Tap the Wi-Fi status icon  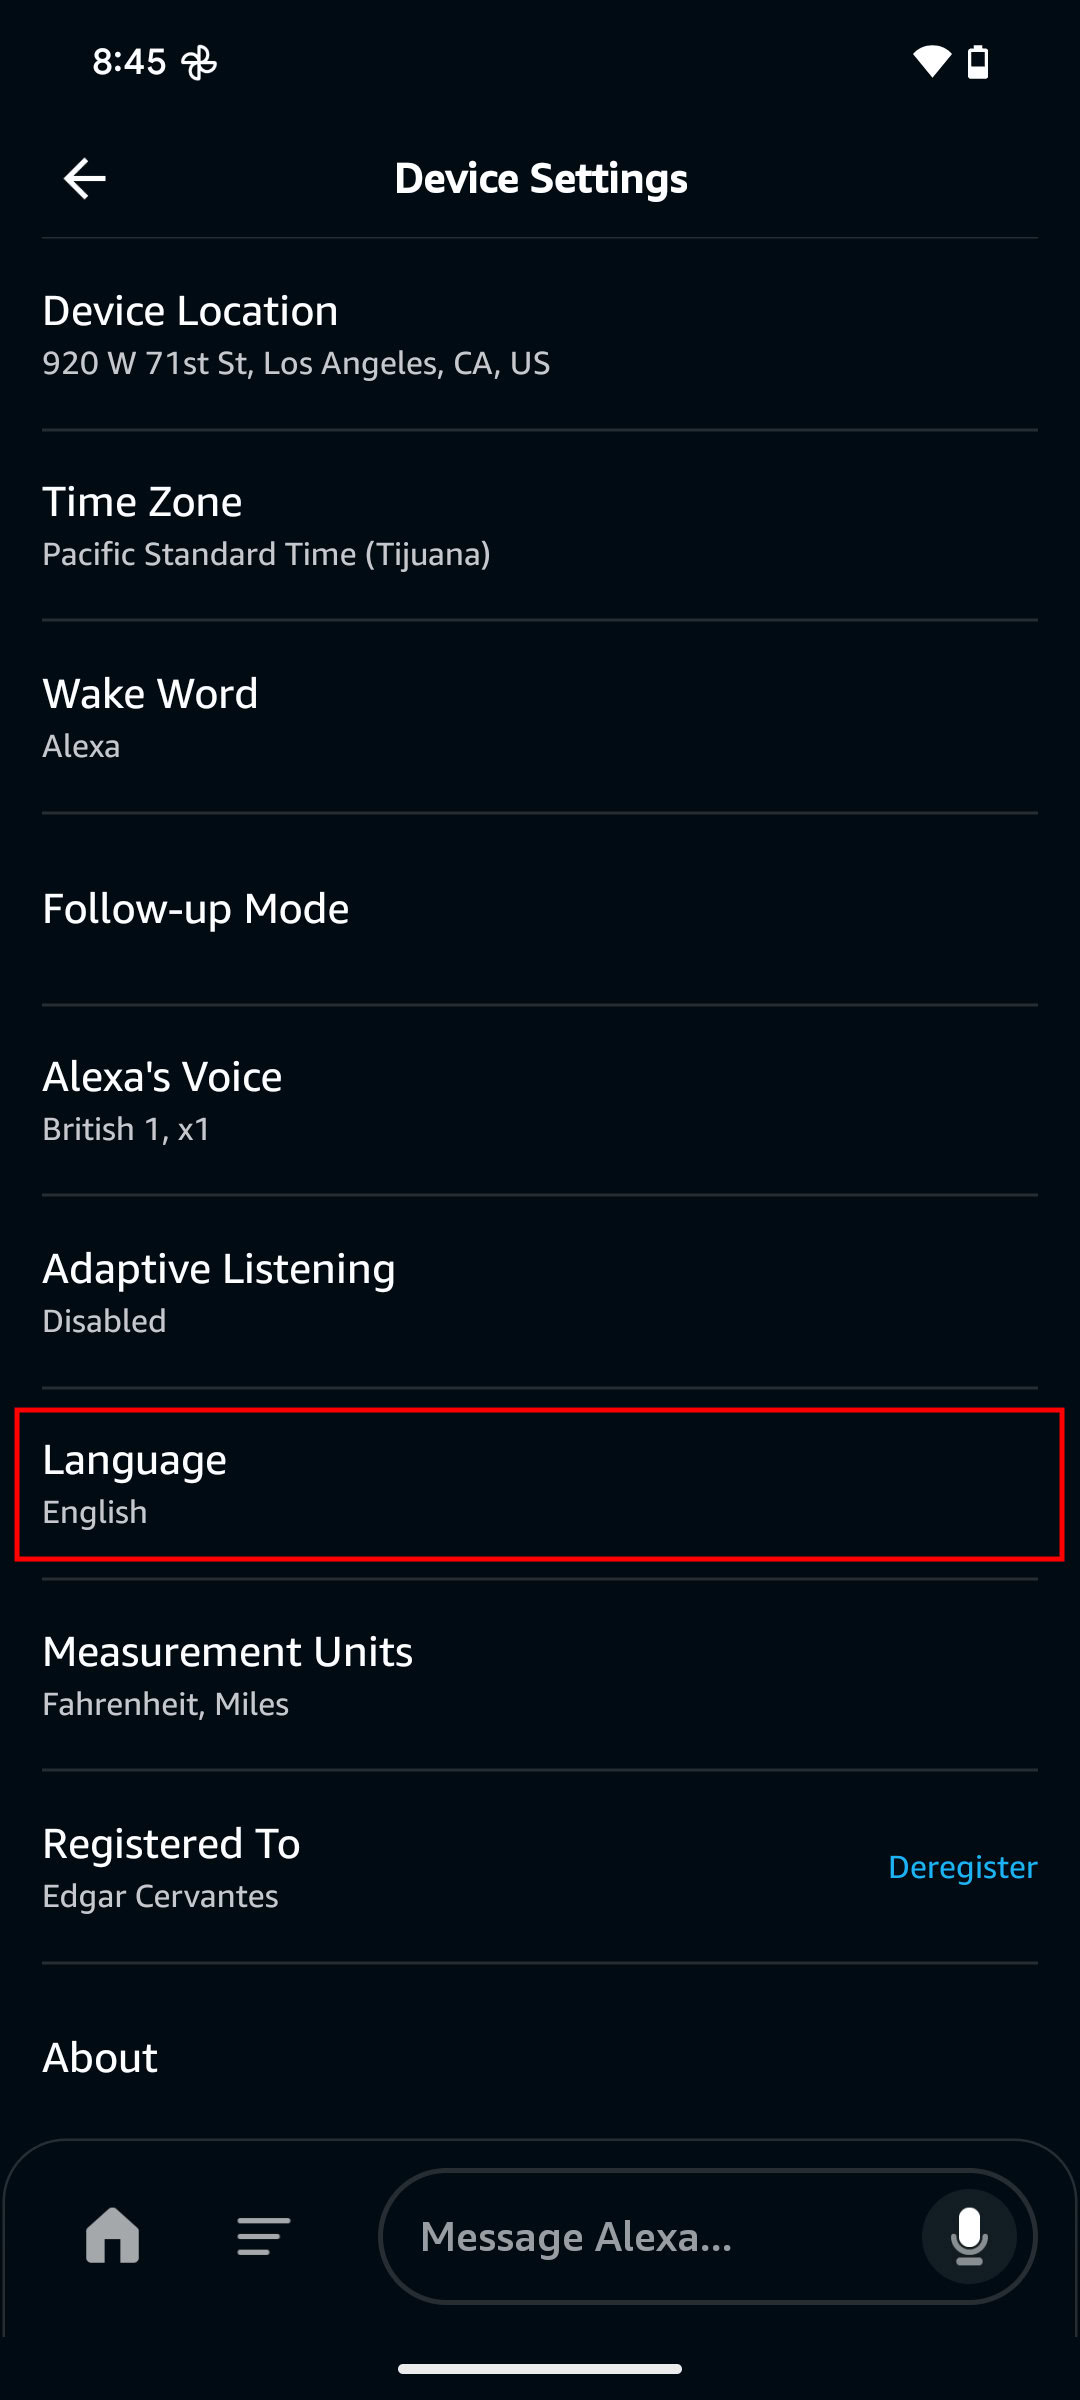click(x=931, y=62)
